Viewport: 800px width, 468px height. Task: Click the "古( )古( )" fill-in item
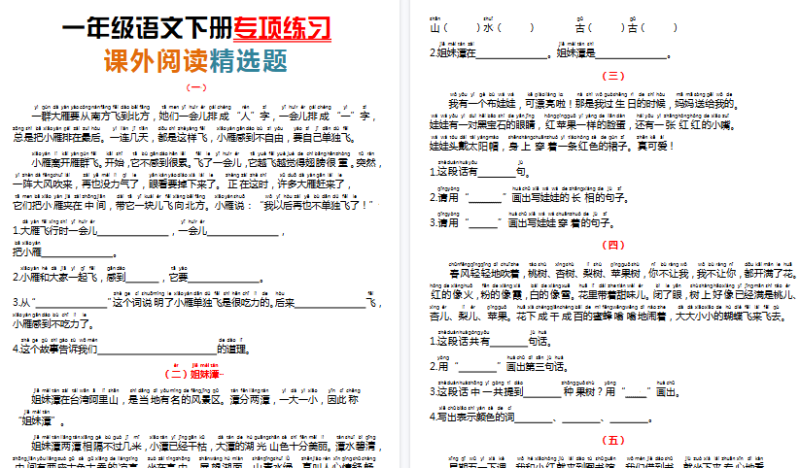[x=626, y=28]
